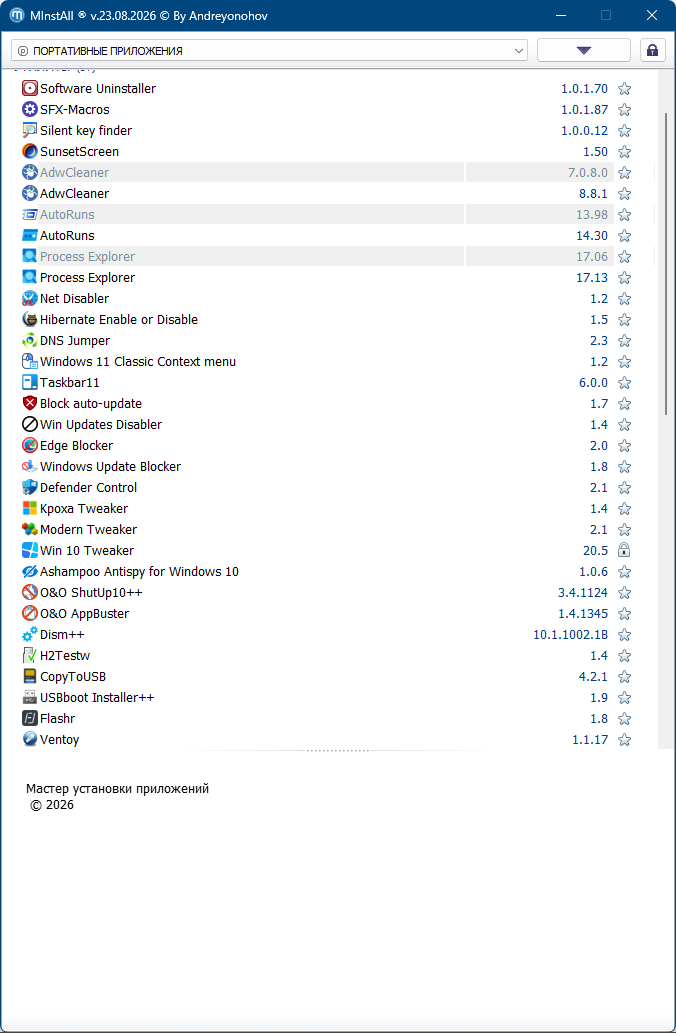Click the Windows Update Blocker icon
Viewport: 676px width, 1033px height.
coord(30,466)
